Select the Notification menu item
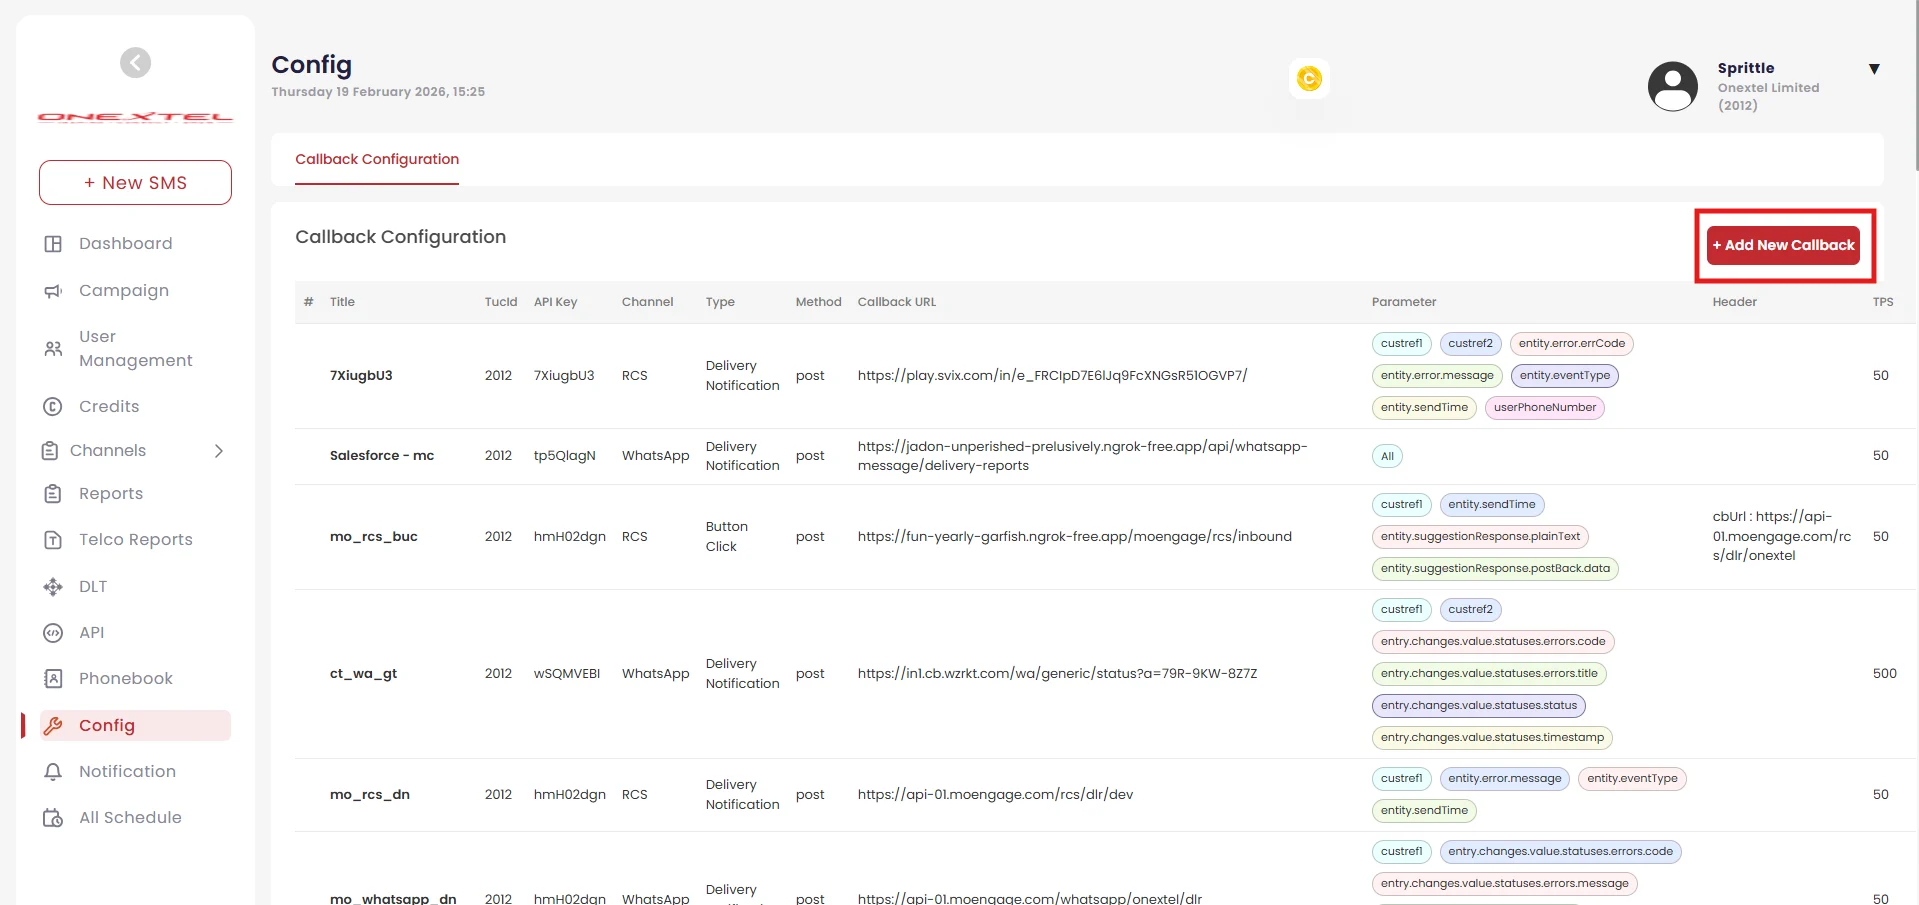Screen dimensions: 1919x905 [x=128, y=772]
